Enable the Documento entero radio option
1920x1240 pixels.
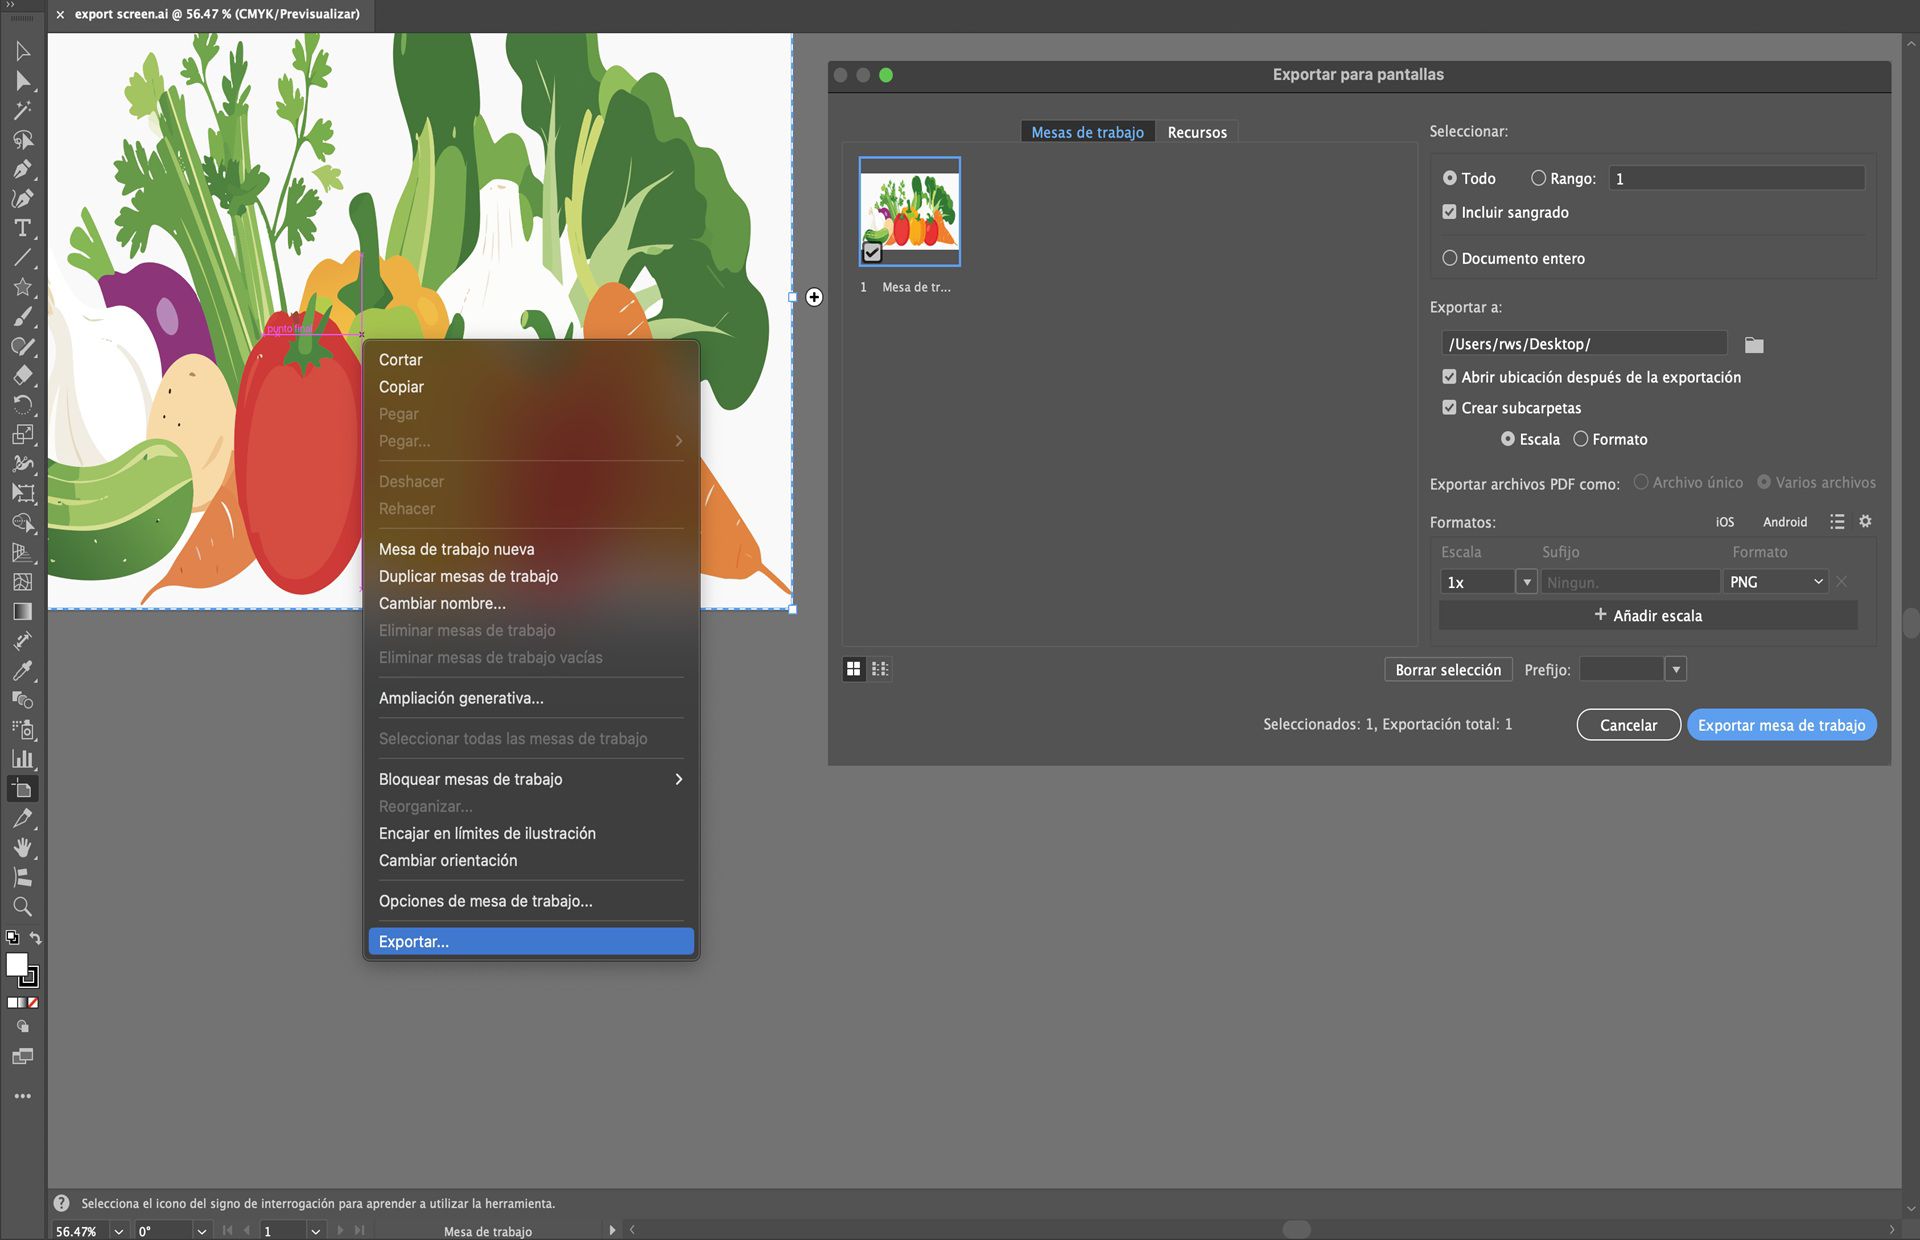tap(1449, 258)
